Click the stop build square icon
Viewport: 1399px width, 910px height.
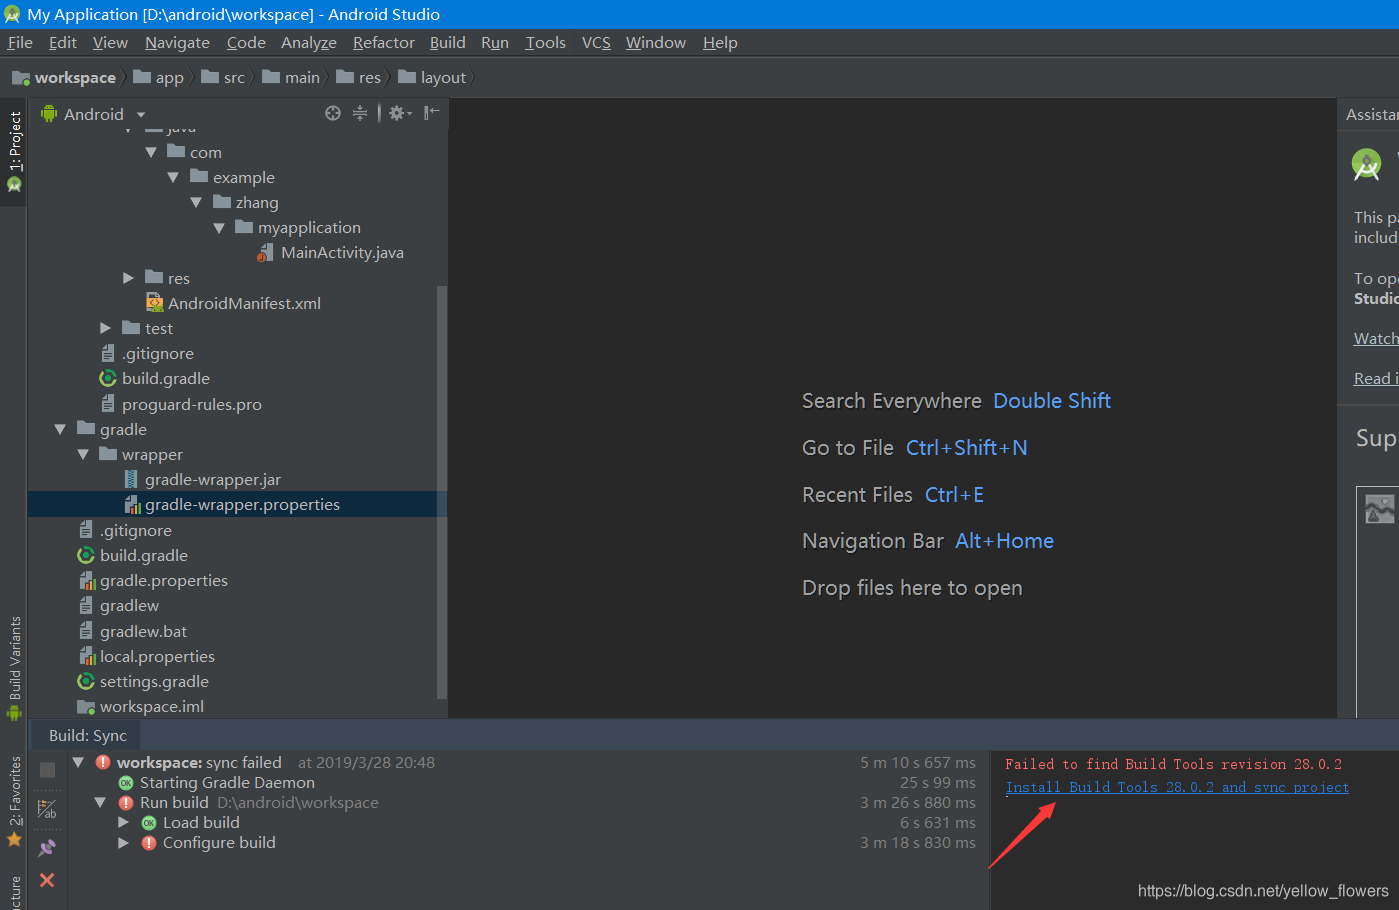point(47,770)
